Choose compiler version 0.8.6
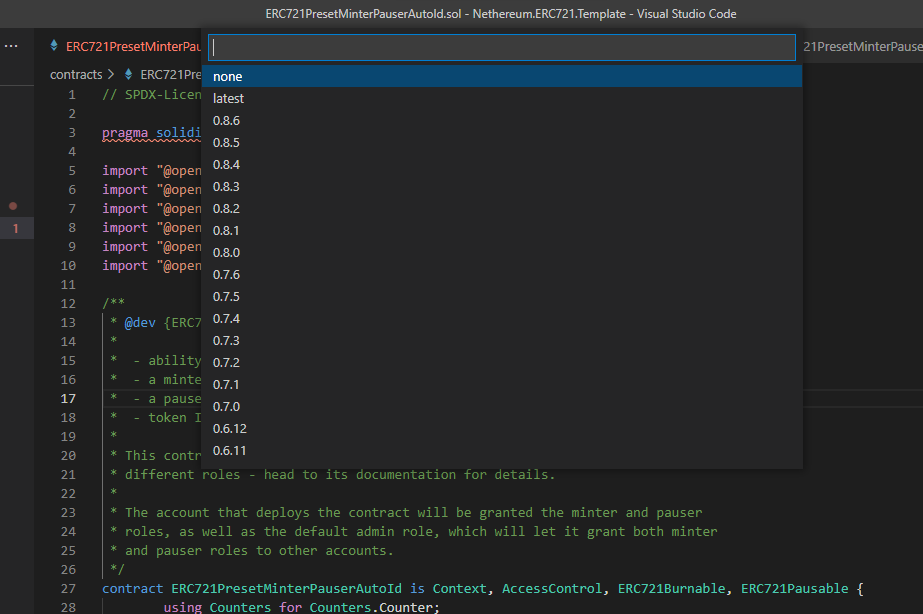 [x=502, y=121]
